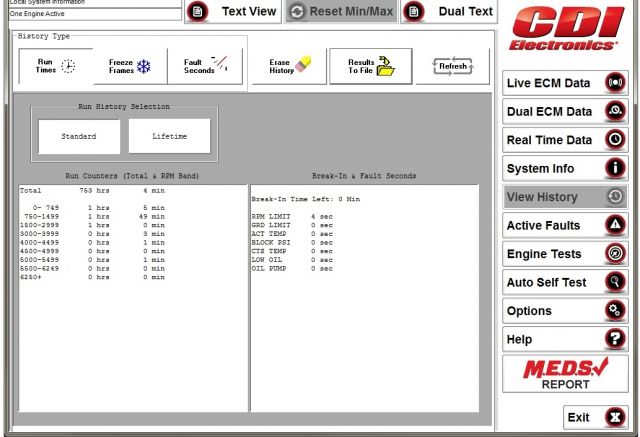Select Lifetime run history

tap(170, 136)
